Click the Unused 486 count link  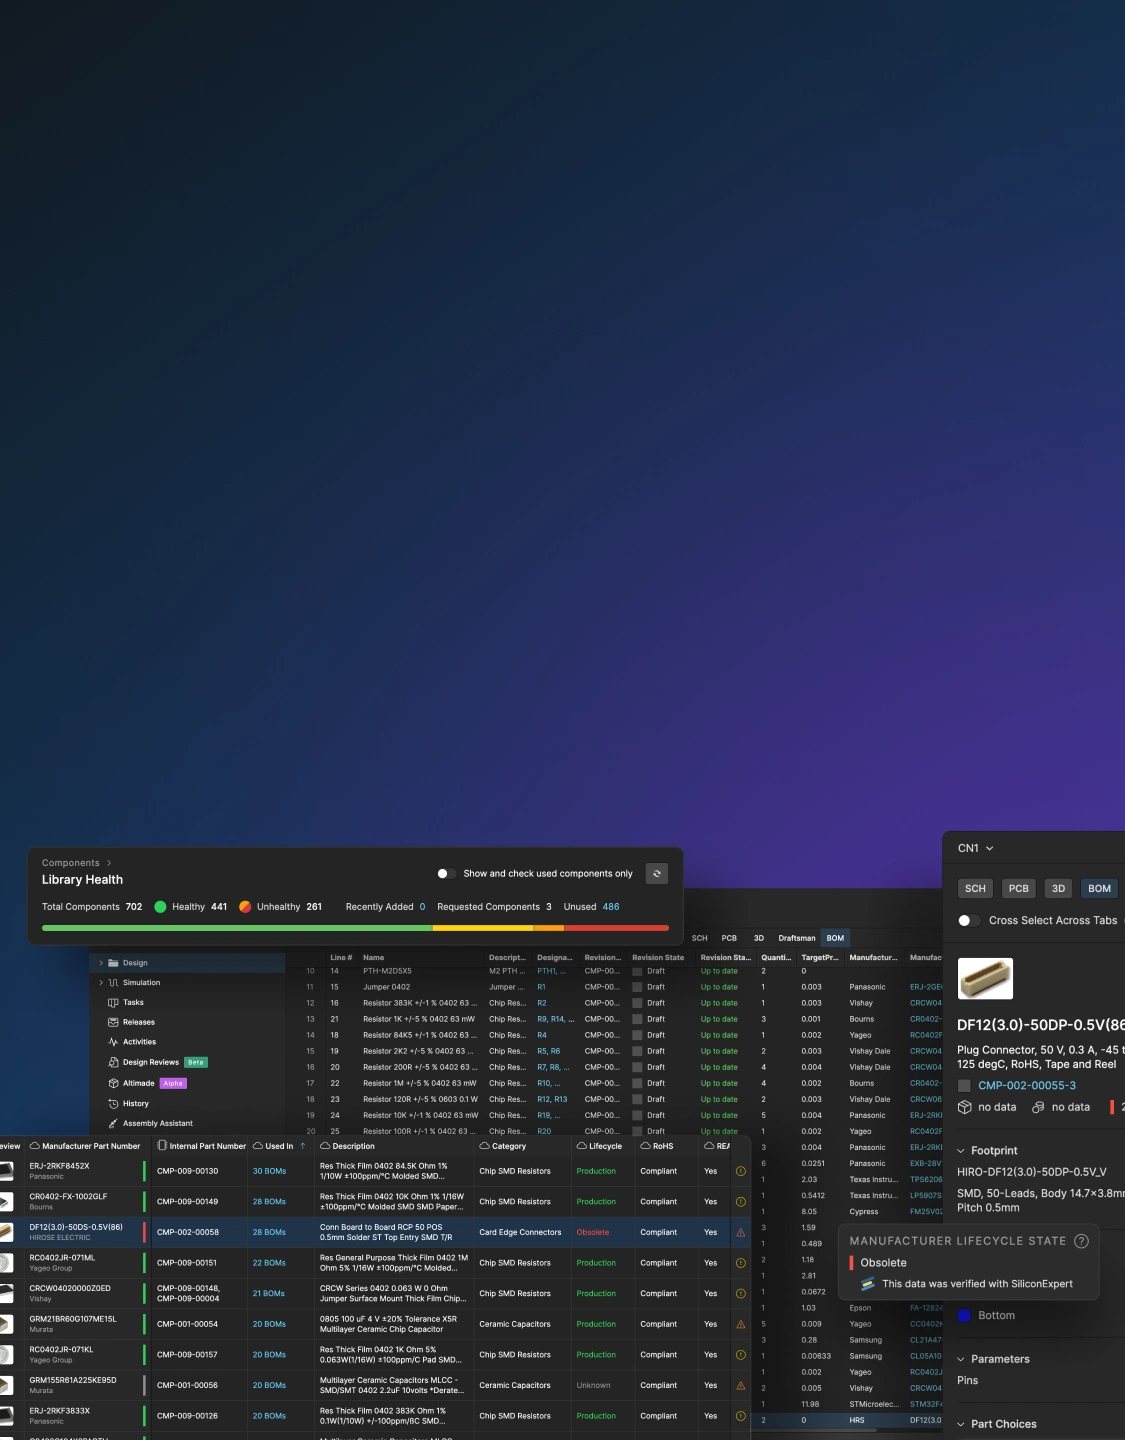(610, 907)
